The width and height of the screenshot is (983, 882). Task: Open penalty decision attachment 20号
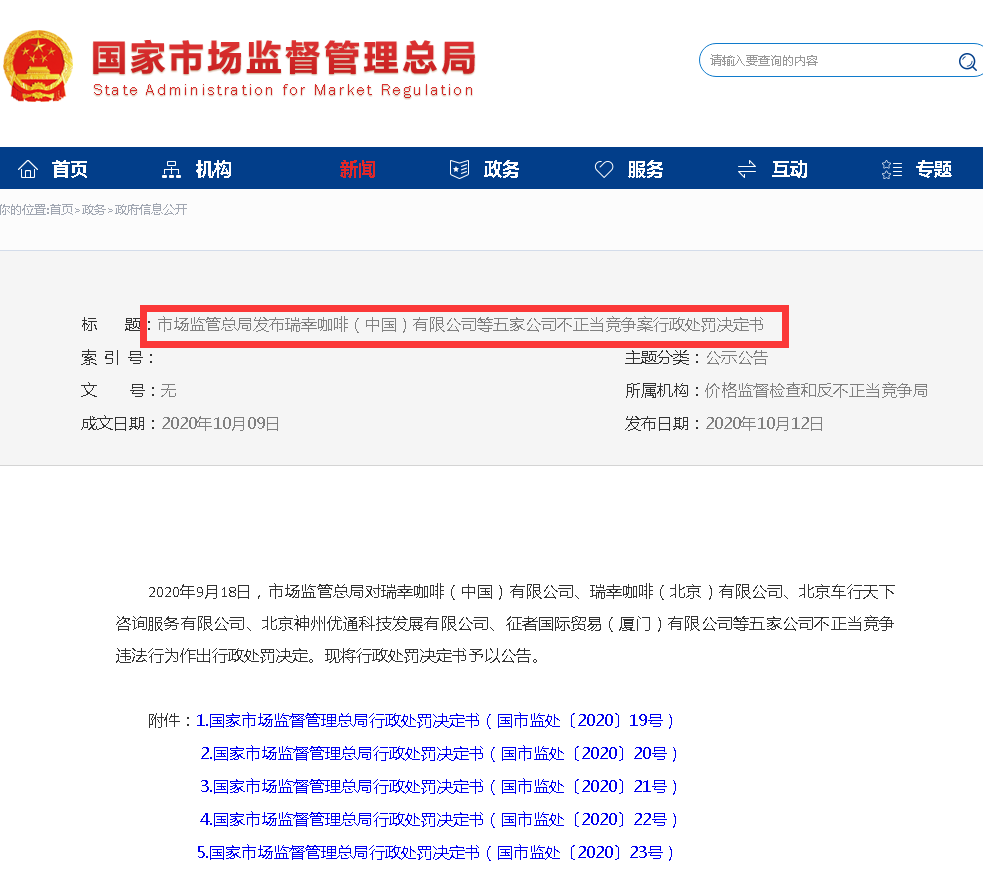pos(439,753)
